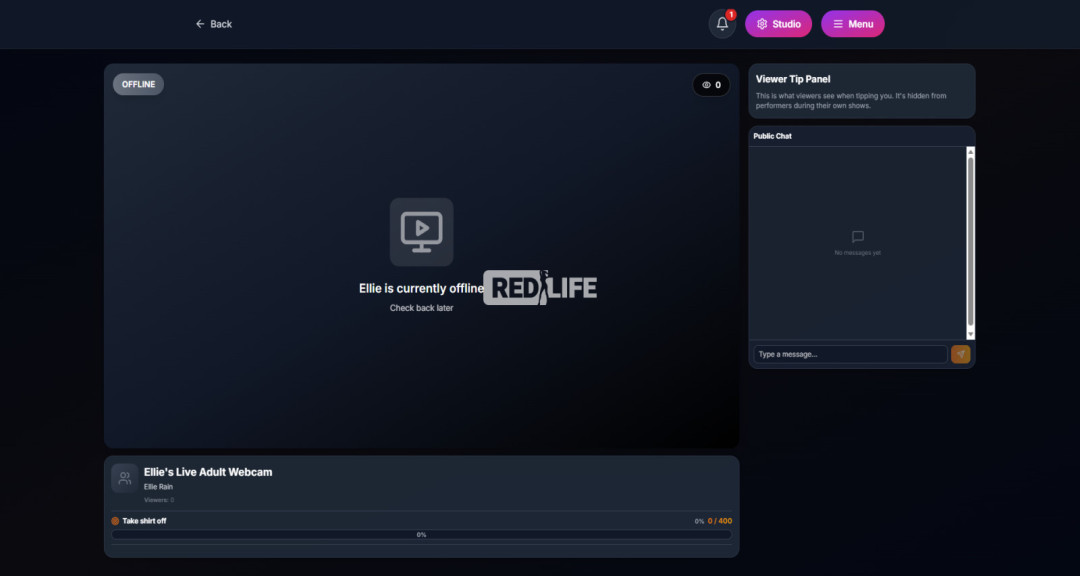Screen dimensions: 1080x576
Task: Open the Menu button
Action: 853,24
